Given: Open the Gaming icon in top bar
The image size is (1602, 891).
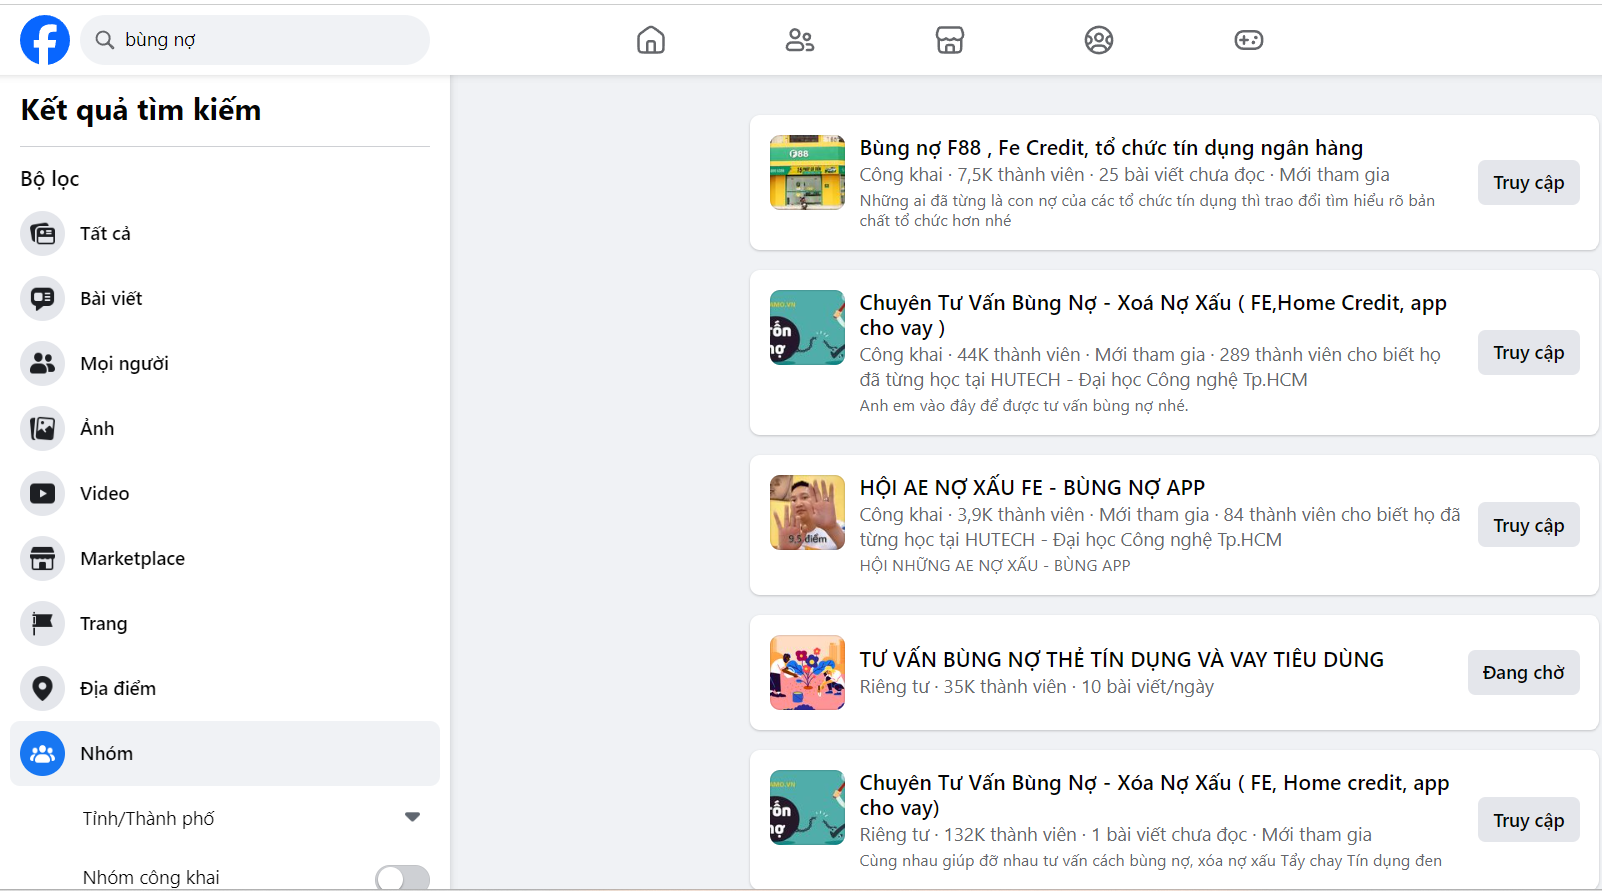Looking at the screenshot, I should (1249, 40).
